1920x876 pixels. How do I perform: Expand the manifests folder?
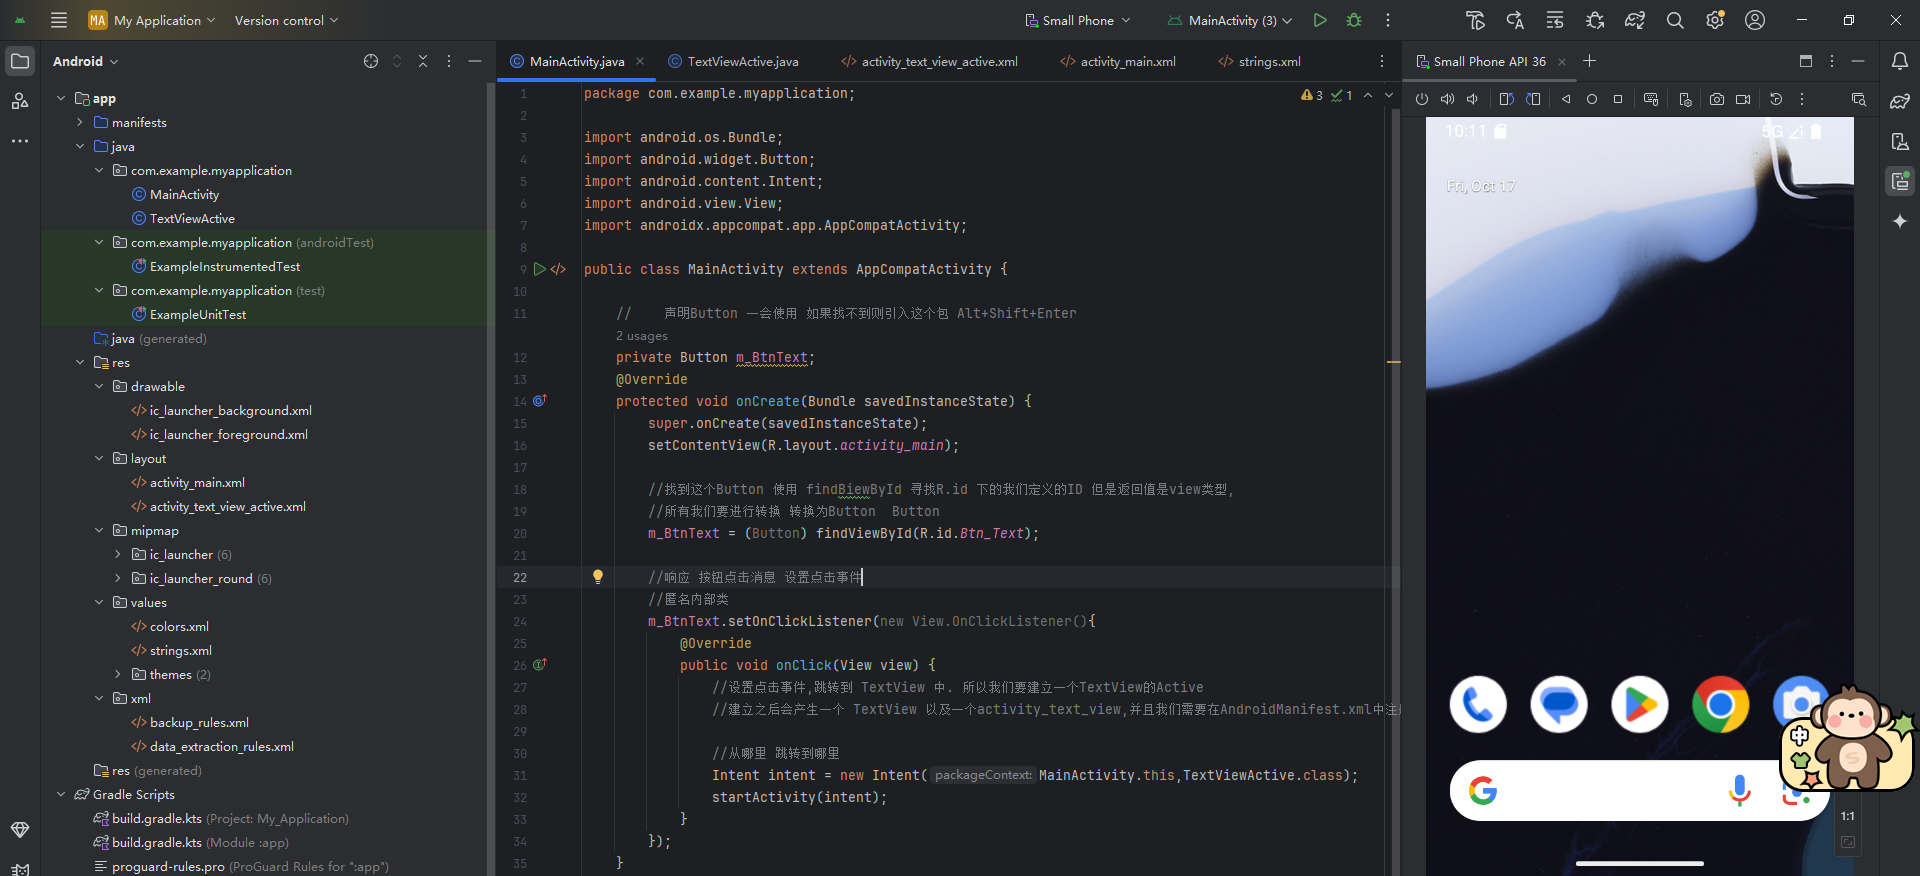click(80, 122)
